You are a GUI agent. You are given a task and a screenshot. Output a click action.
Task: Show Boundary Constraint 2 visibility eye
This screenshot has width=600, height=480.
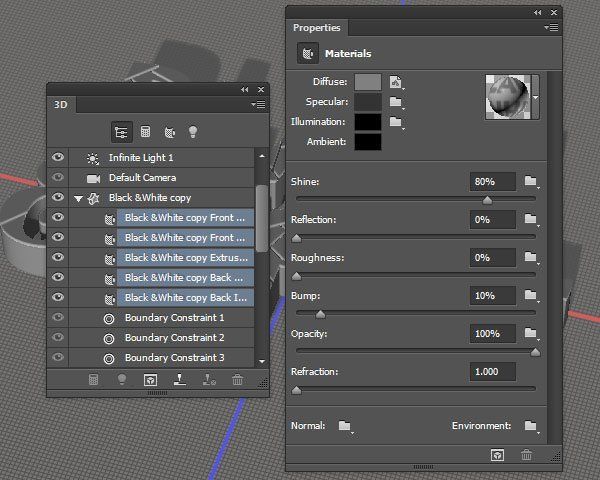point(58,337)
